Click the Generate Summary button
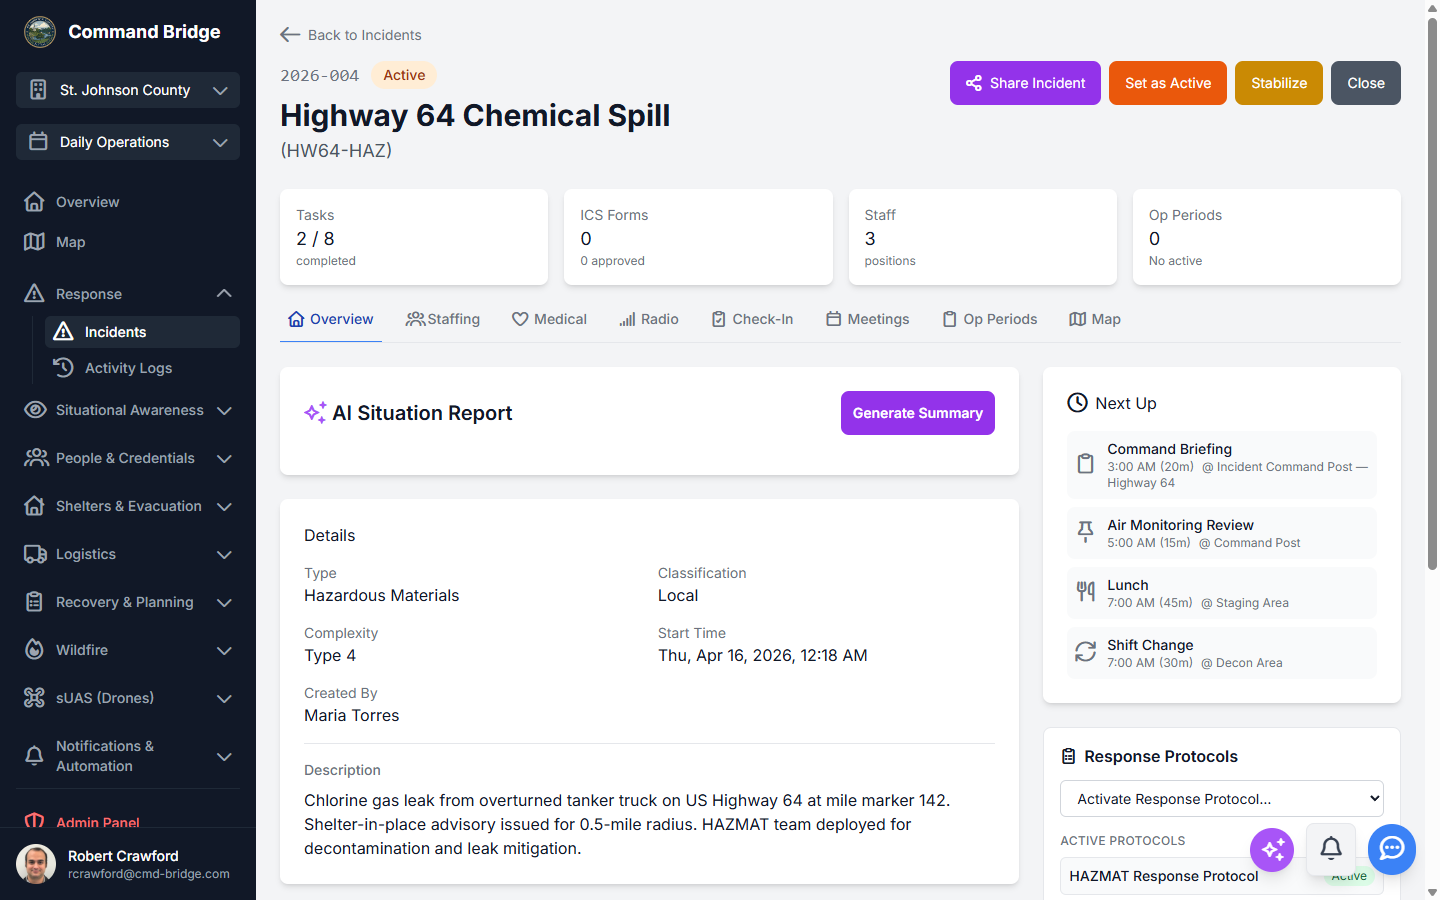 (x=917, y=412)
